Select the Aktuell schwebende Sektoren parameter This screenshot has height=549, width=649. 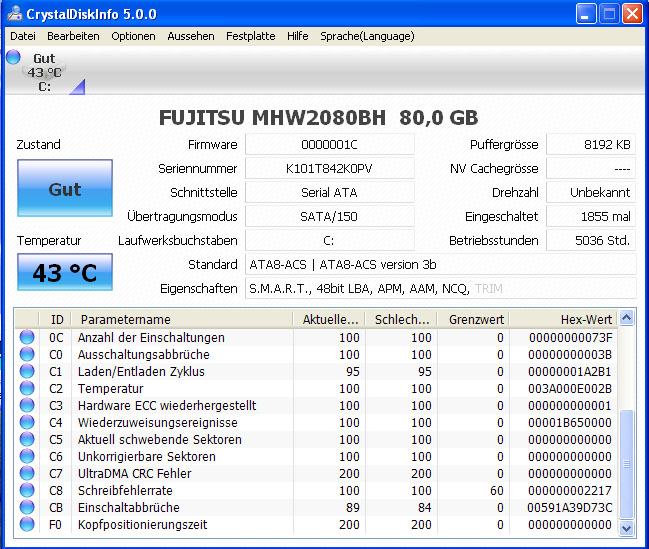click(159, 439)
